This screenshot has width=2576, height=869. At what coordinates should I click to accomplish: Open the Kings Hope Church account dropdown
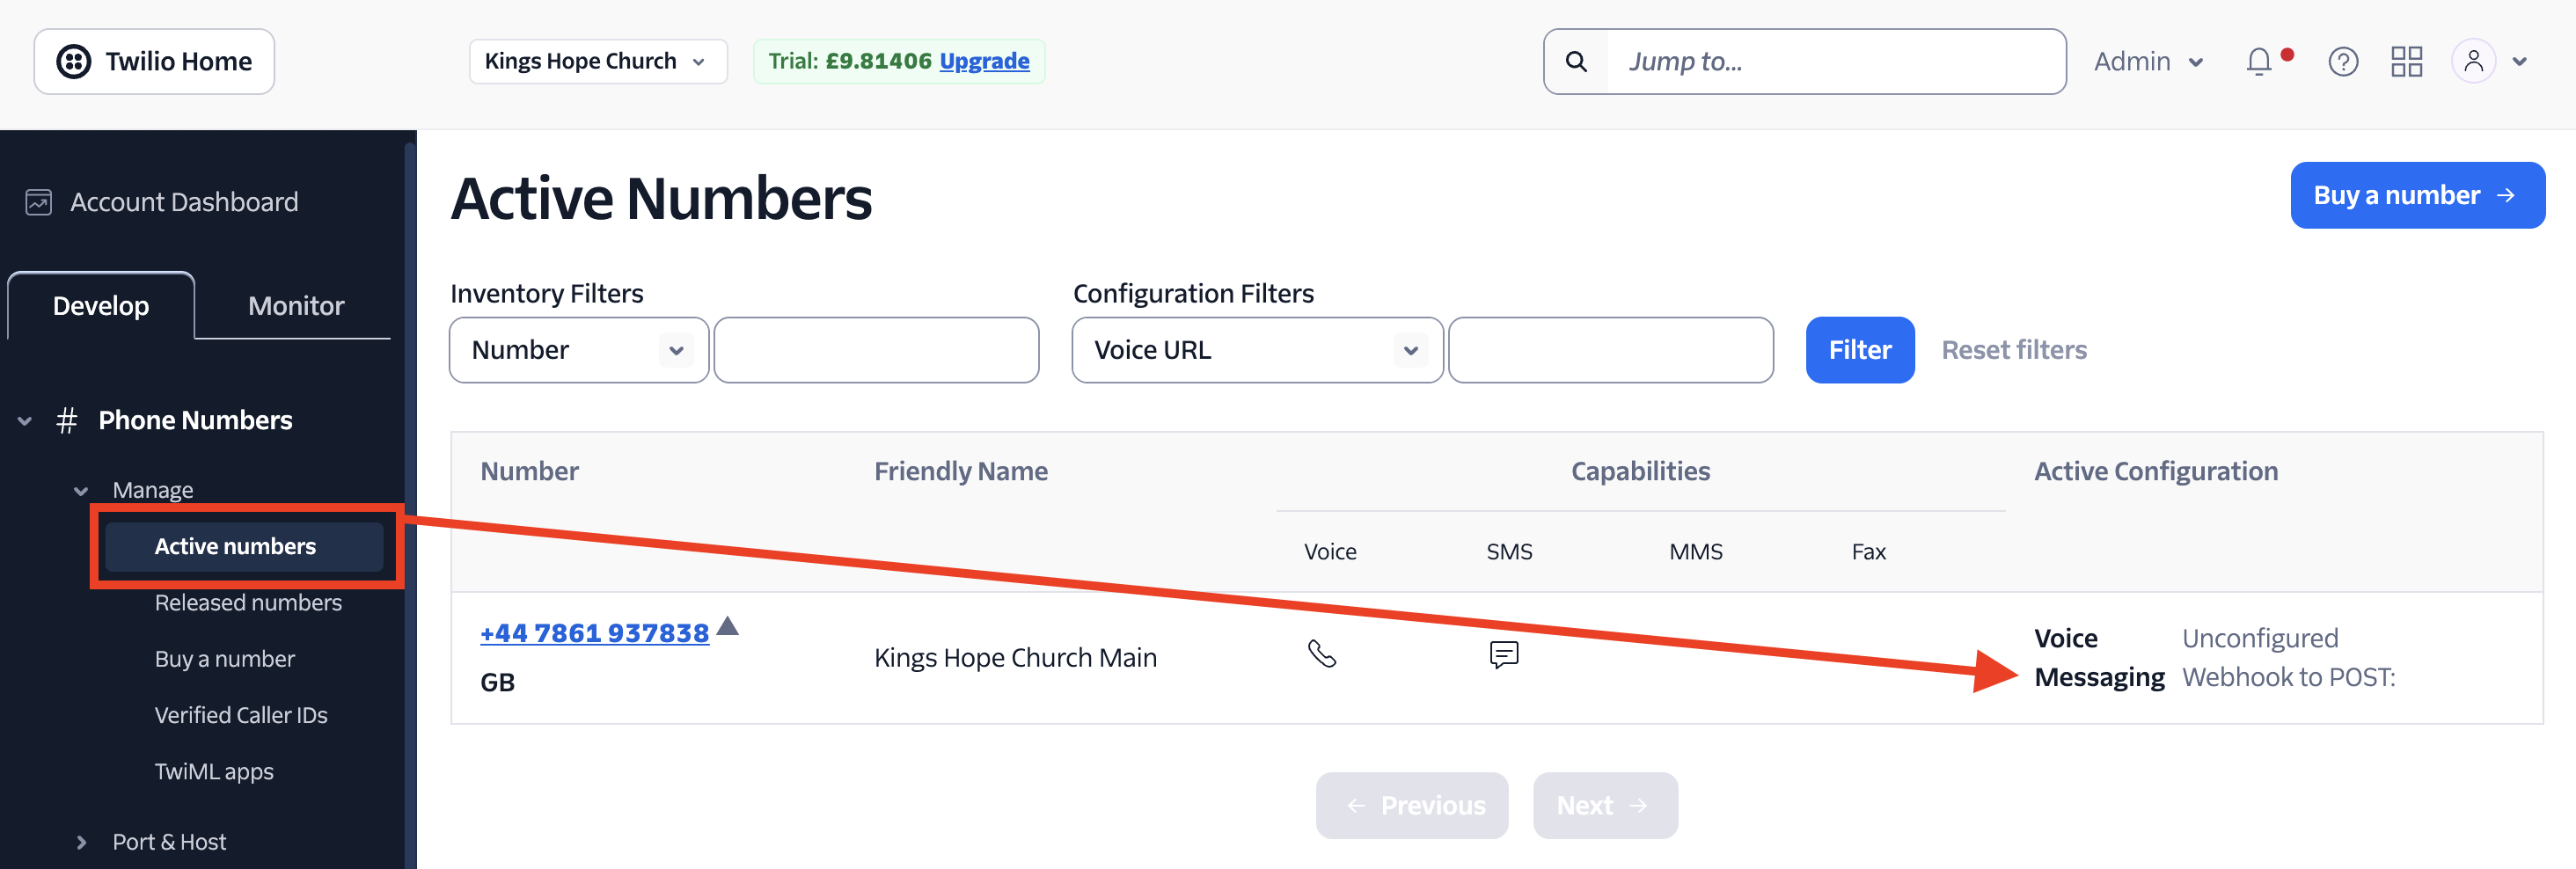(x=598, y=62)
